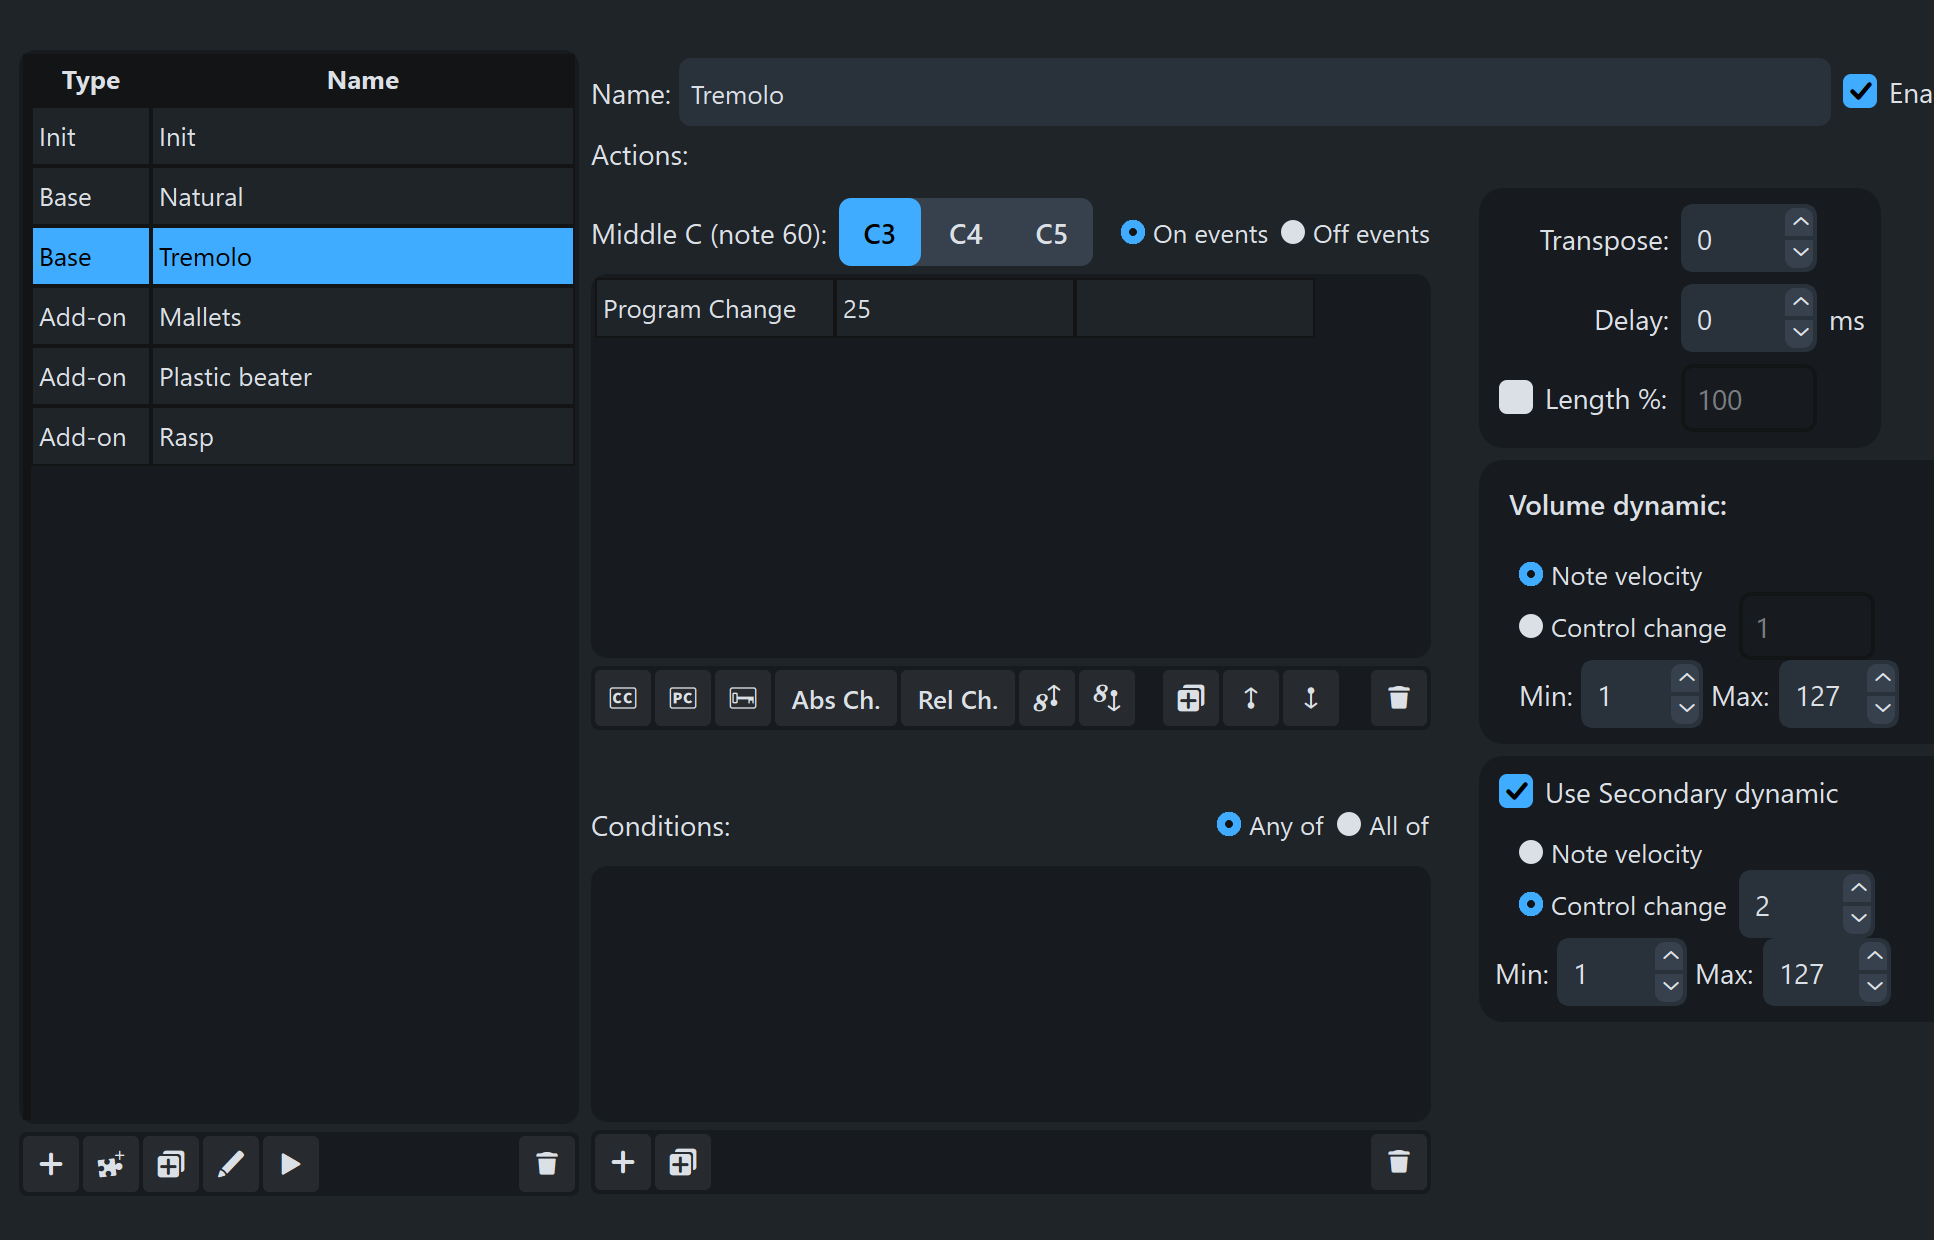Increment the secondary Control change number

click(1858, 888)
